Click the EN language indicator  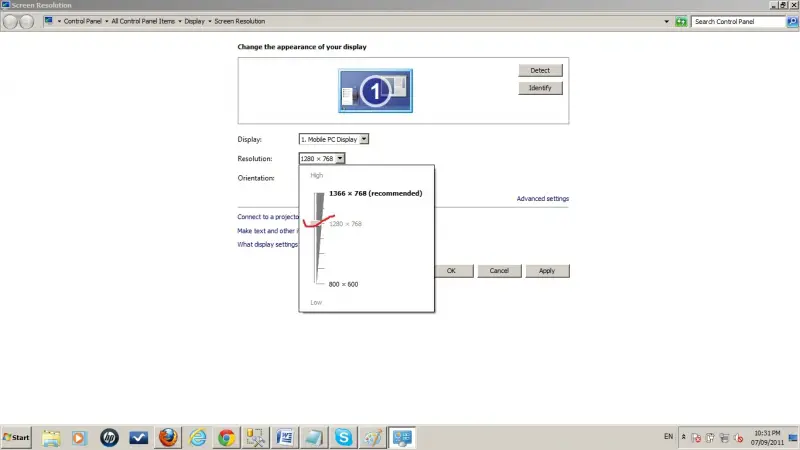(668, 437)
